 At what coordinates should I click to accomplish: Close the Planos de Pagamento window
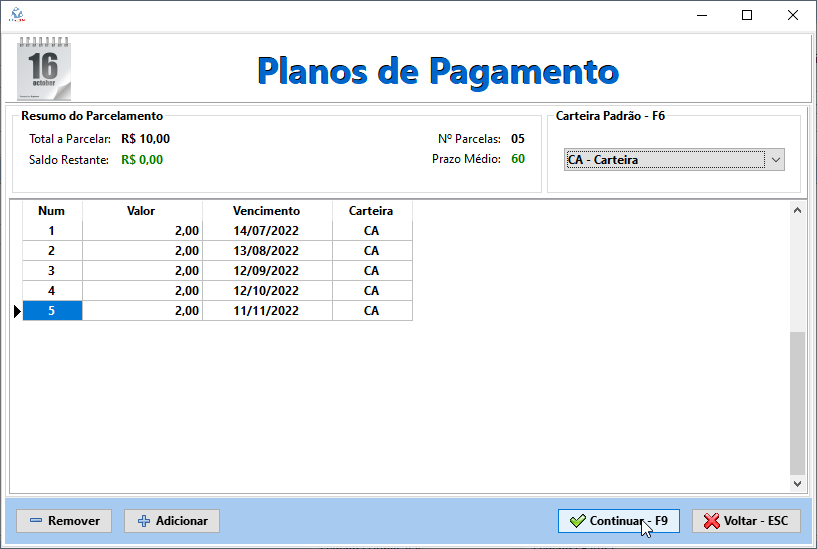[793, 15]
